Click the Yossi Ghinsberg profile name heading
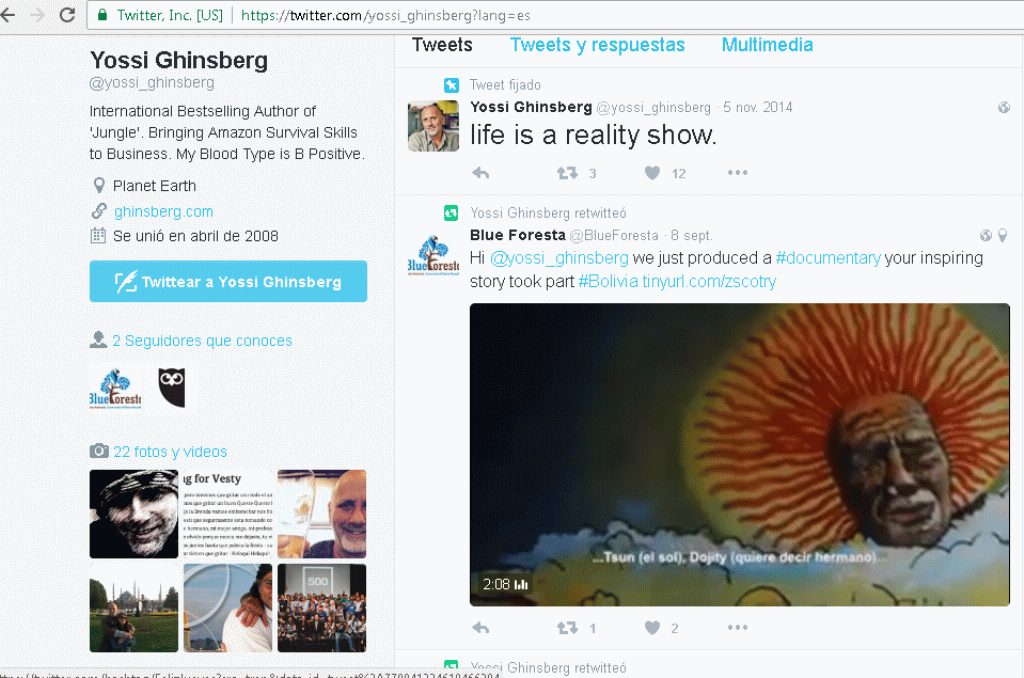Viewport: 1024px width, 678px height. click(179, 60)
